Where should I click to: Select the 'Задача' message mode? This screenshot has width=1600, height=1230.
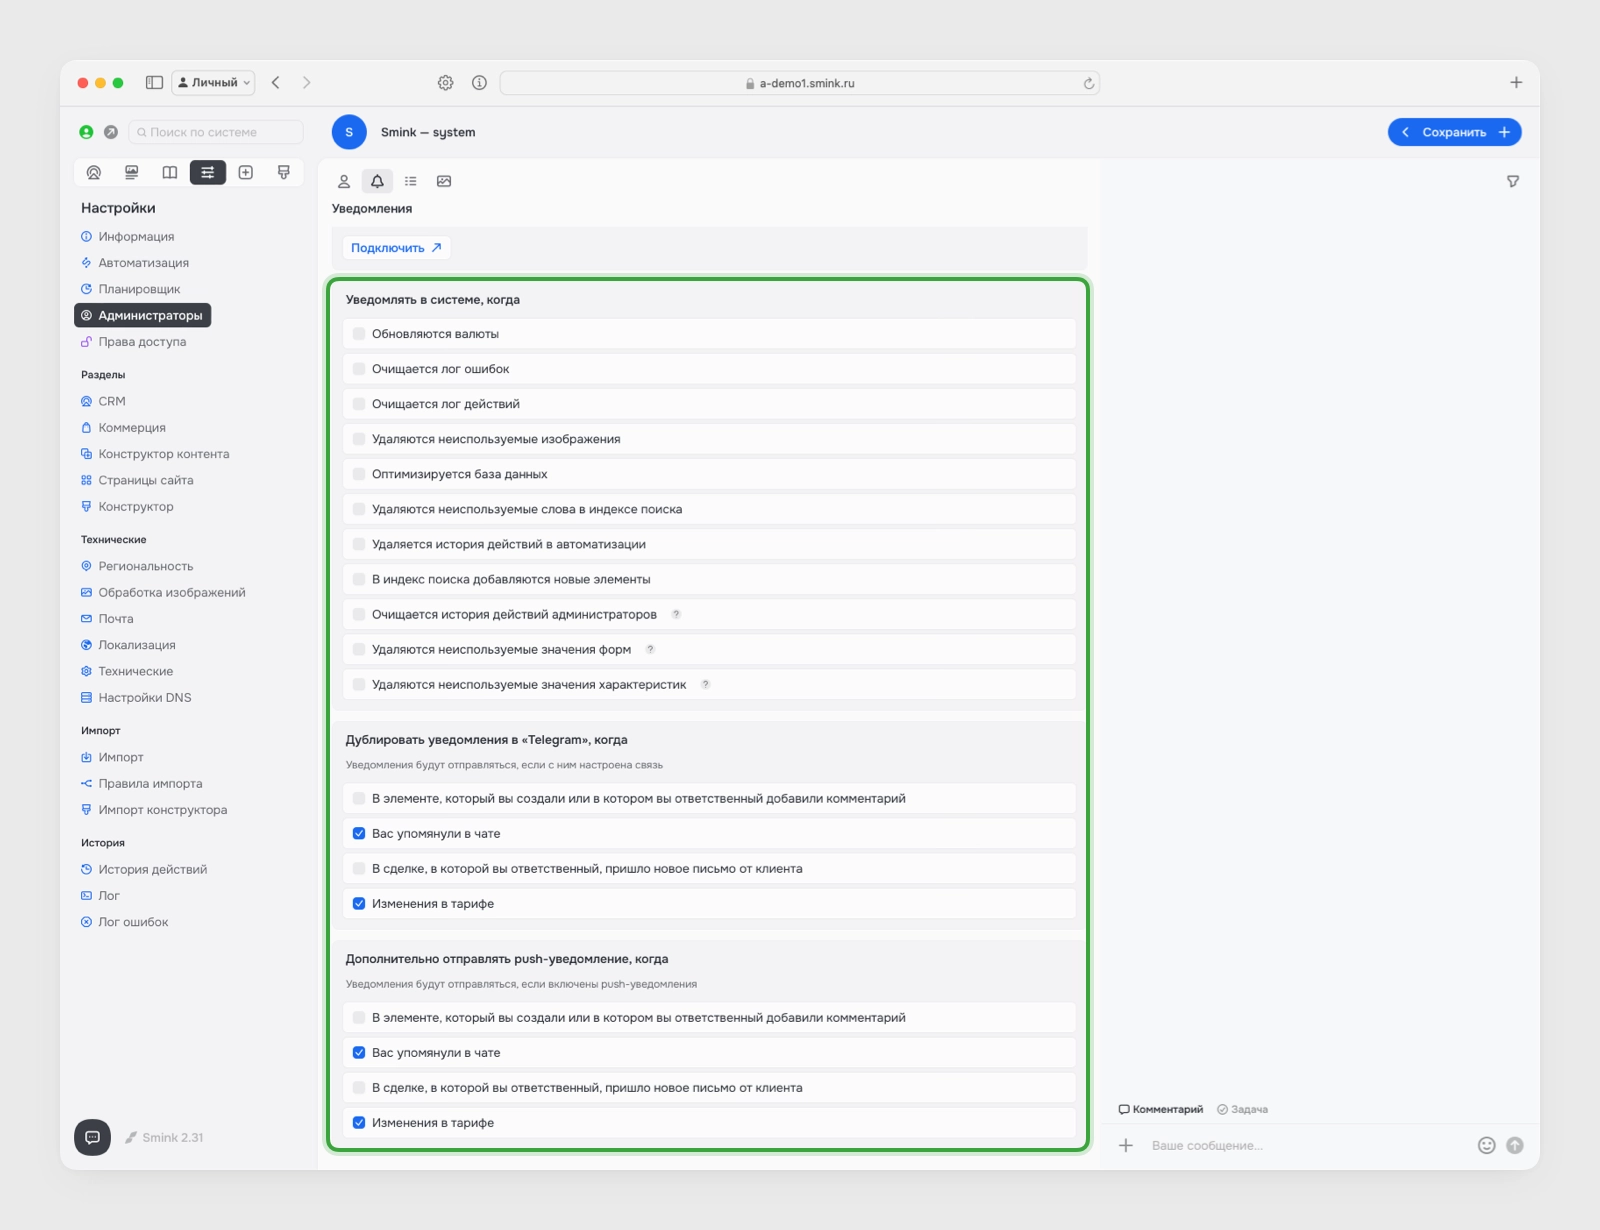pyautogui.click(x=1242, y=1109)
